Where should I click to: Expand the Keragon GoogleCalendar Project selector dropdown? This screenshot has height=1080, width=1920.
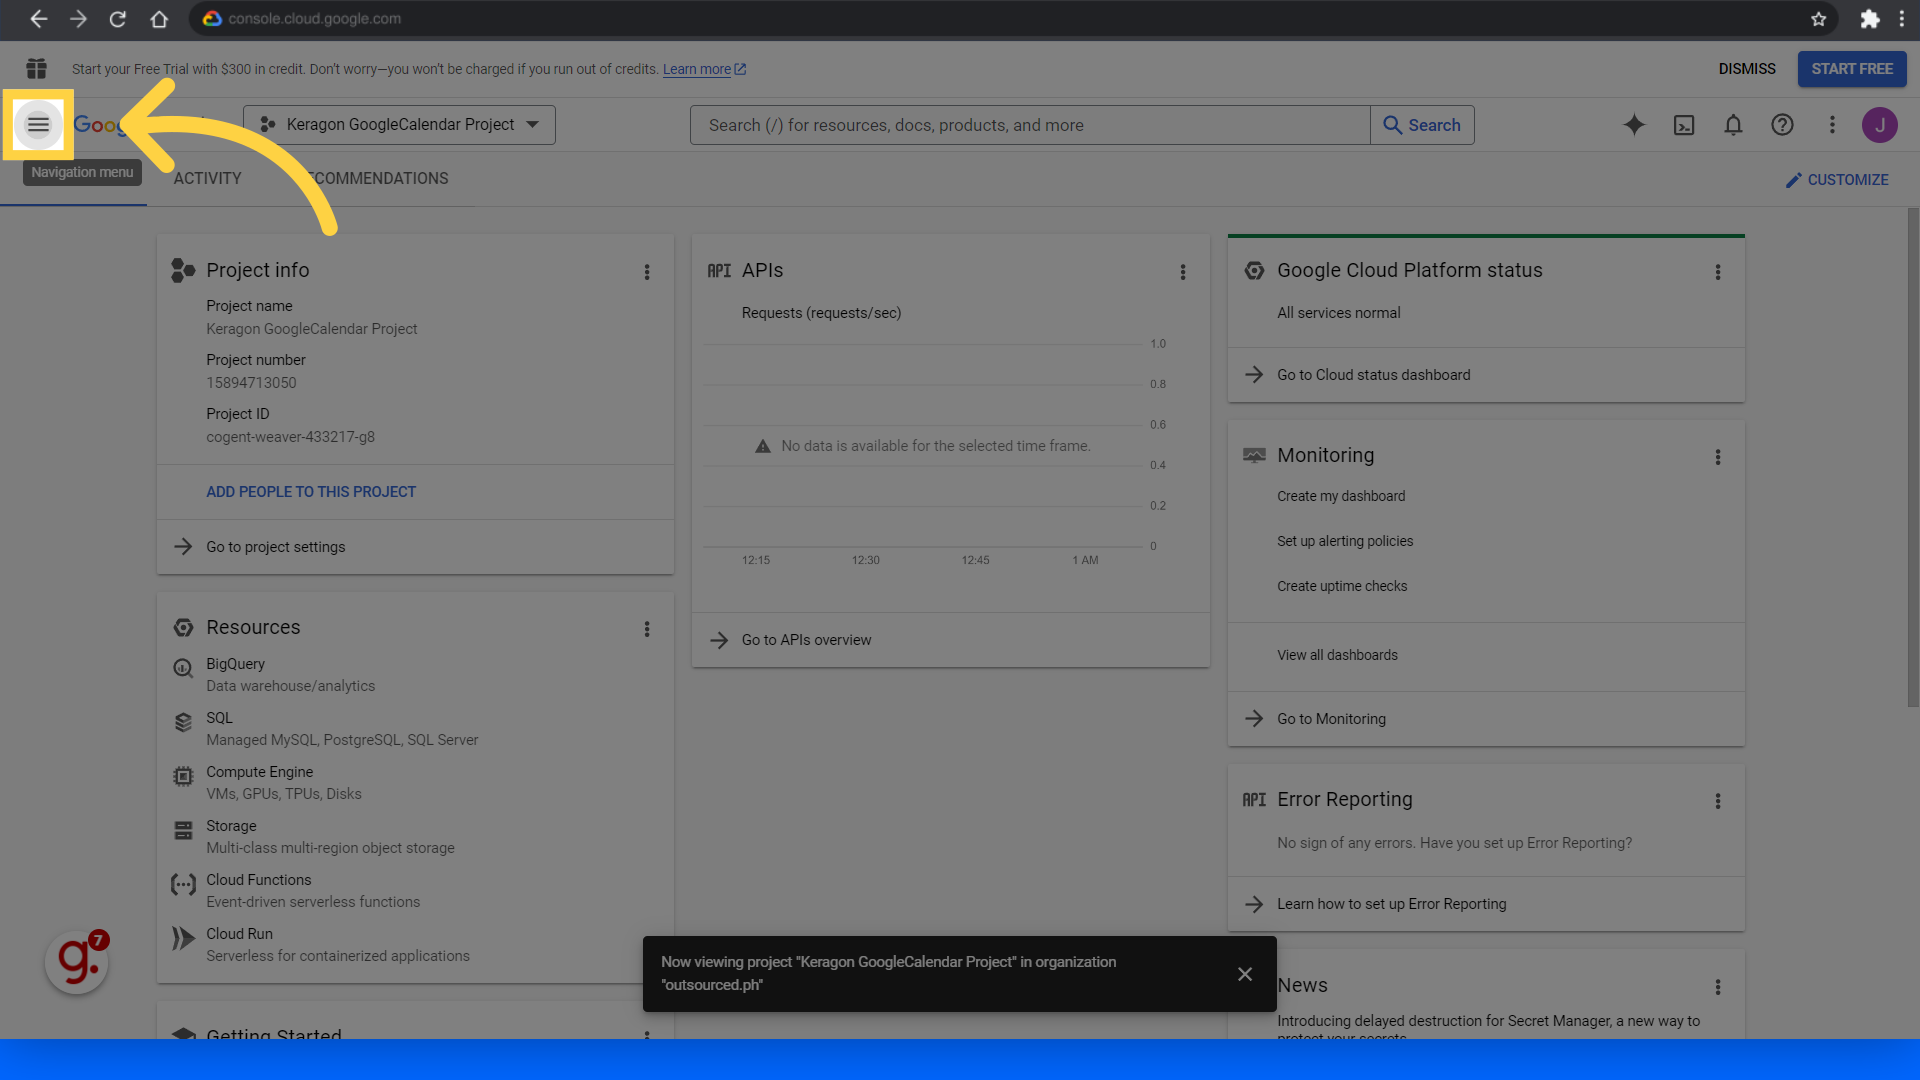400,125
